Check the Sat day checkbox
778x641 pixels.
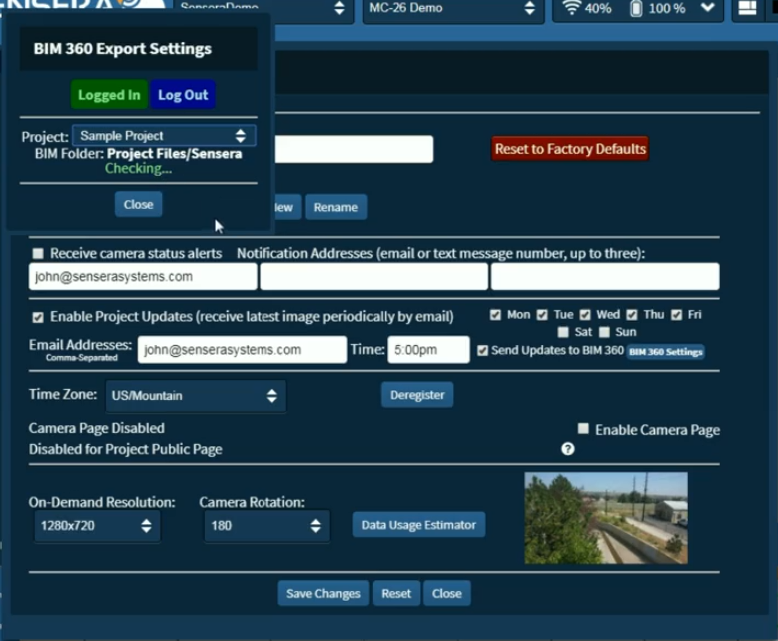coord(563,332)
